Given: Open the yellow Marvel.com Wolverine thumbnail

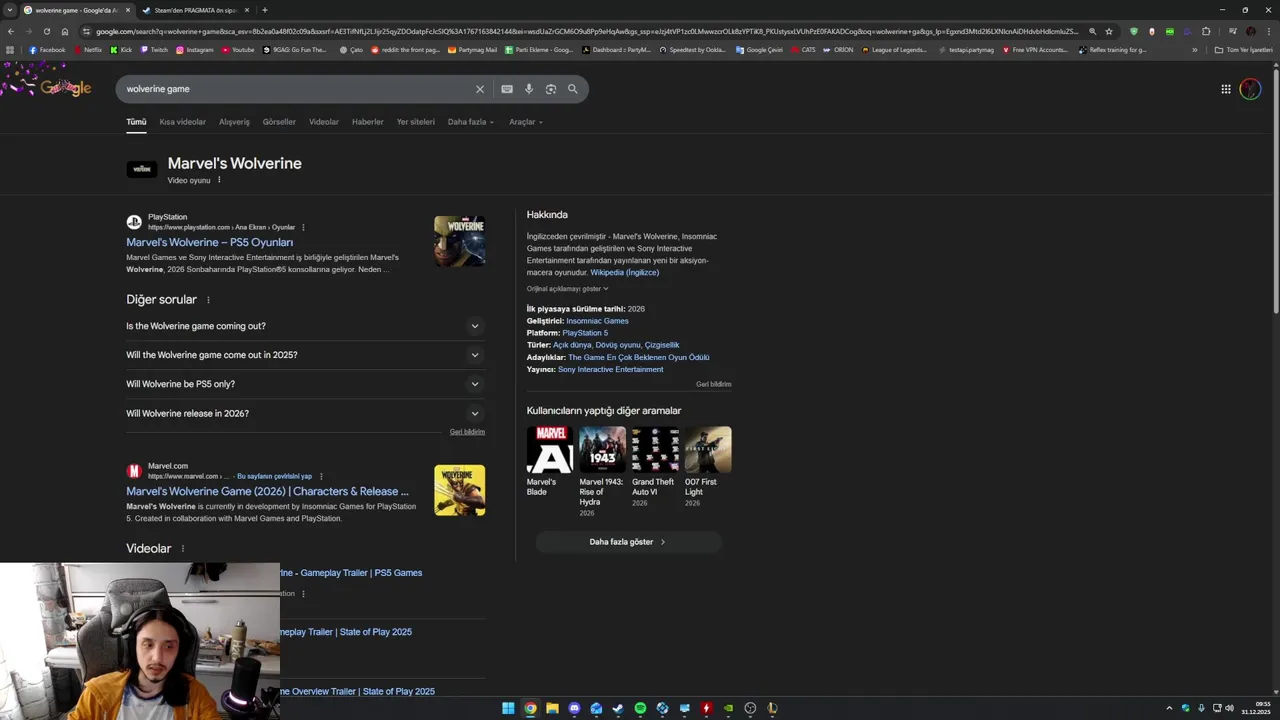Looking at the screenshot, I should [460, 490].
